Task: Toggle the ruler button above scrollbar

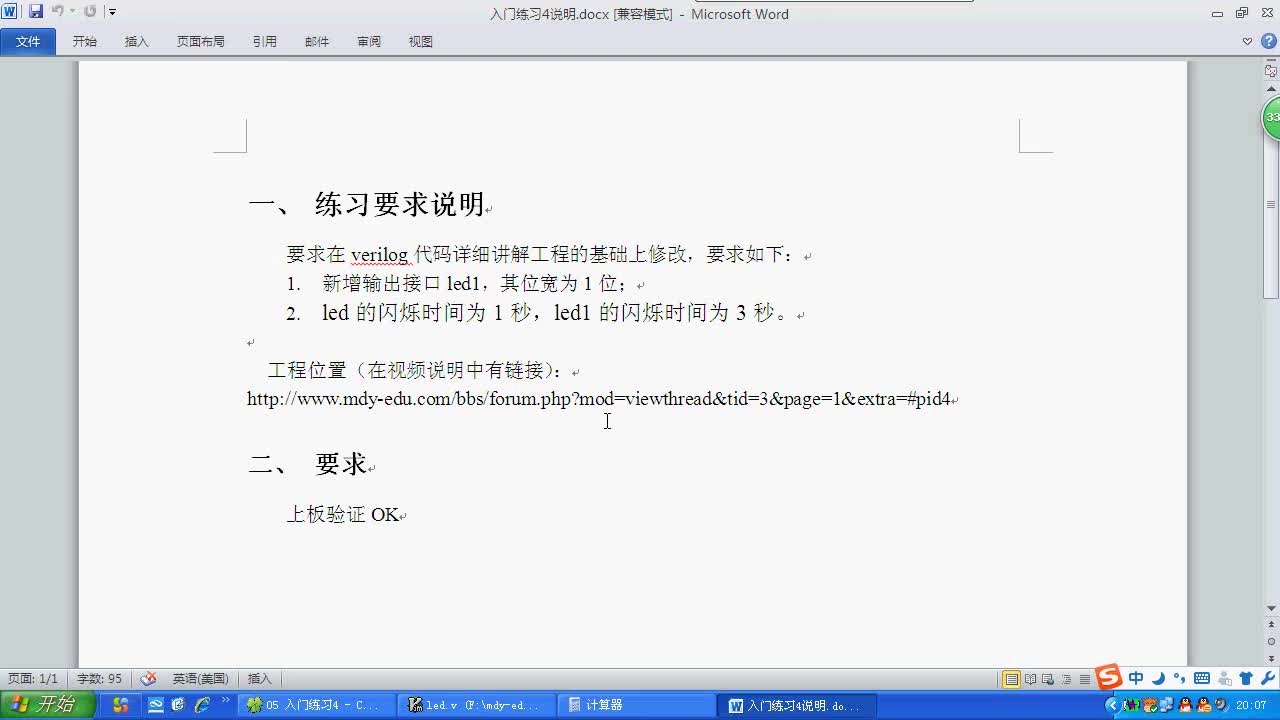Action: click(1272, 71)
